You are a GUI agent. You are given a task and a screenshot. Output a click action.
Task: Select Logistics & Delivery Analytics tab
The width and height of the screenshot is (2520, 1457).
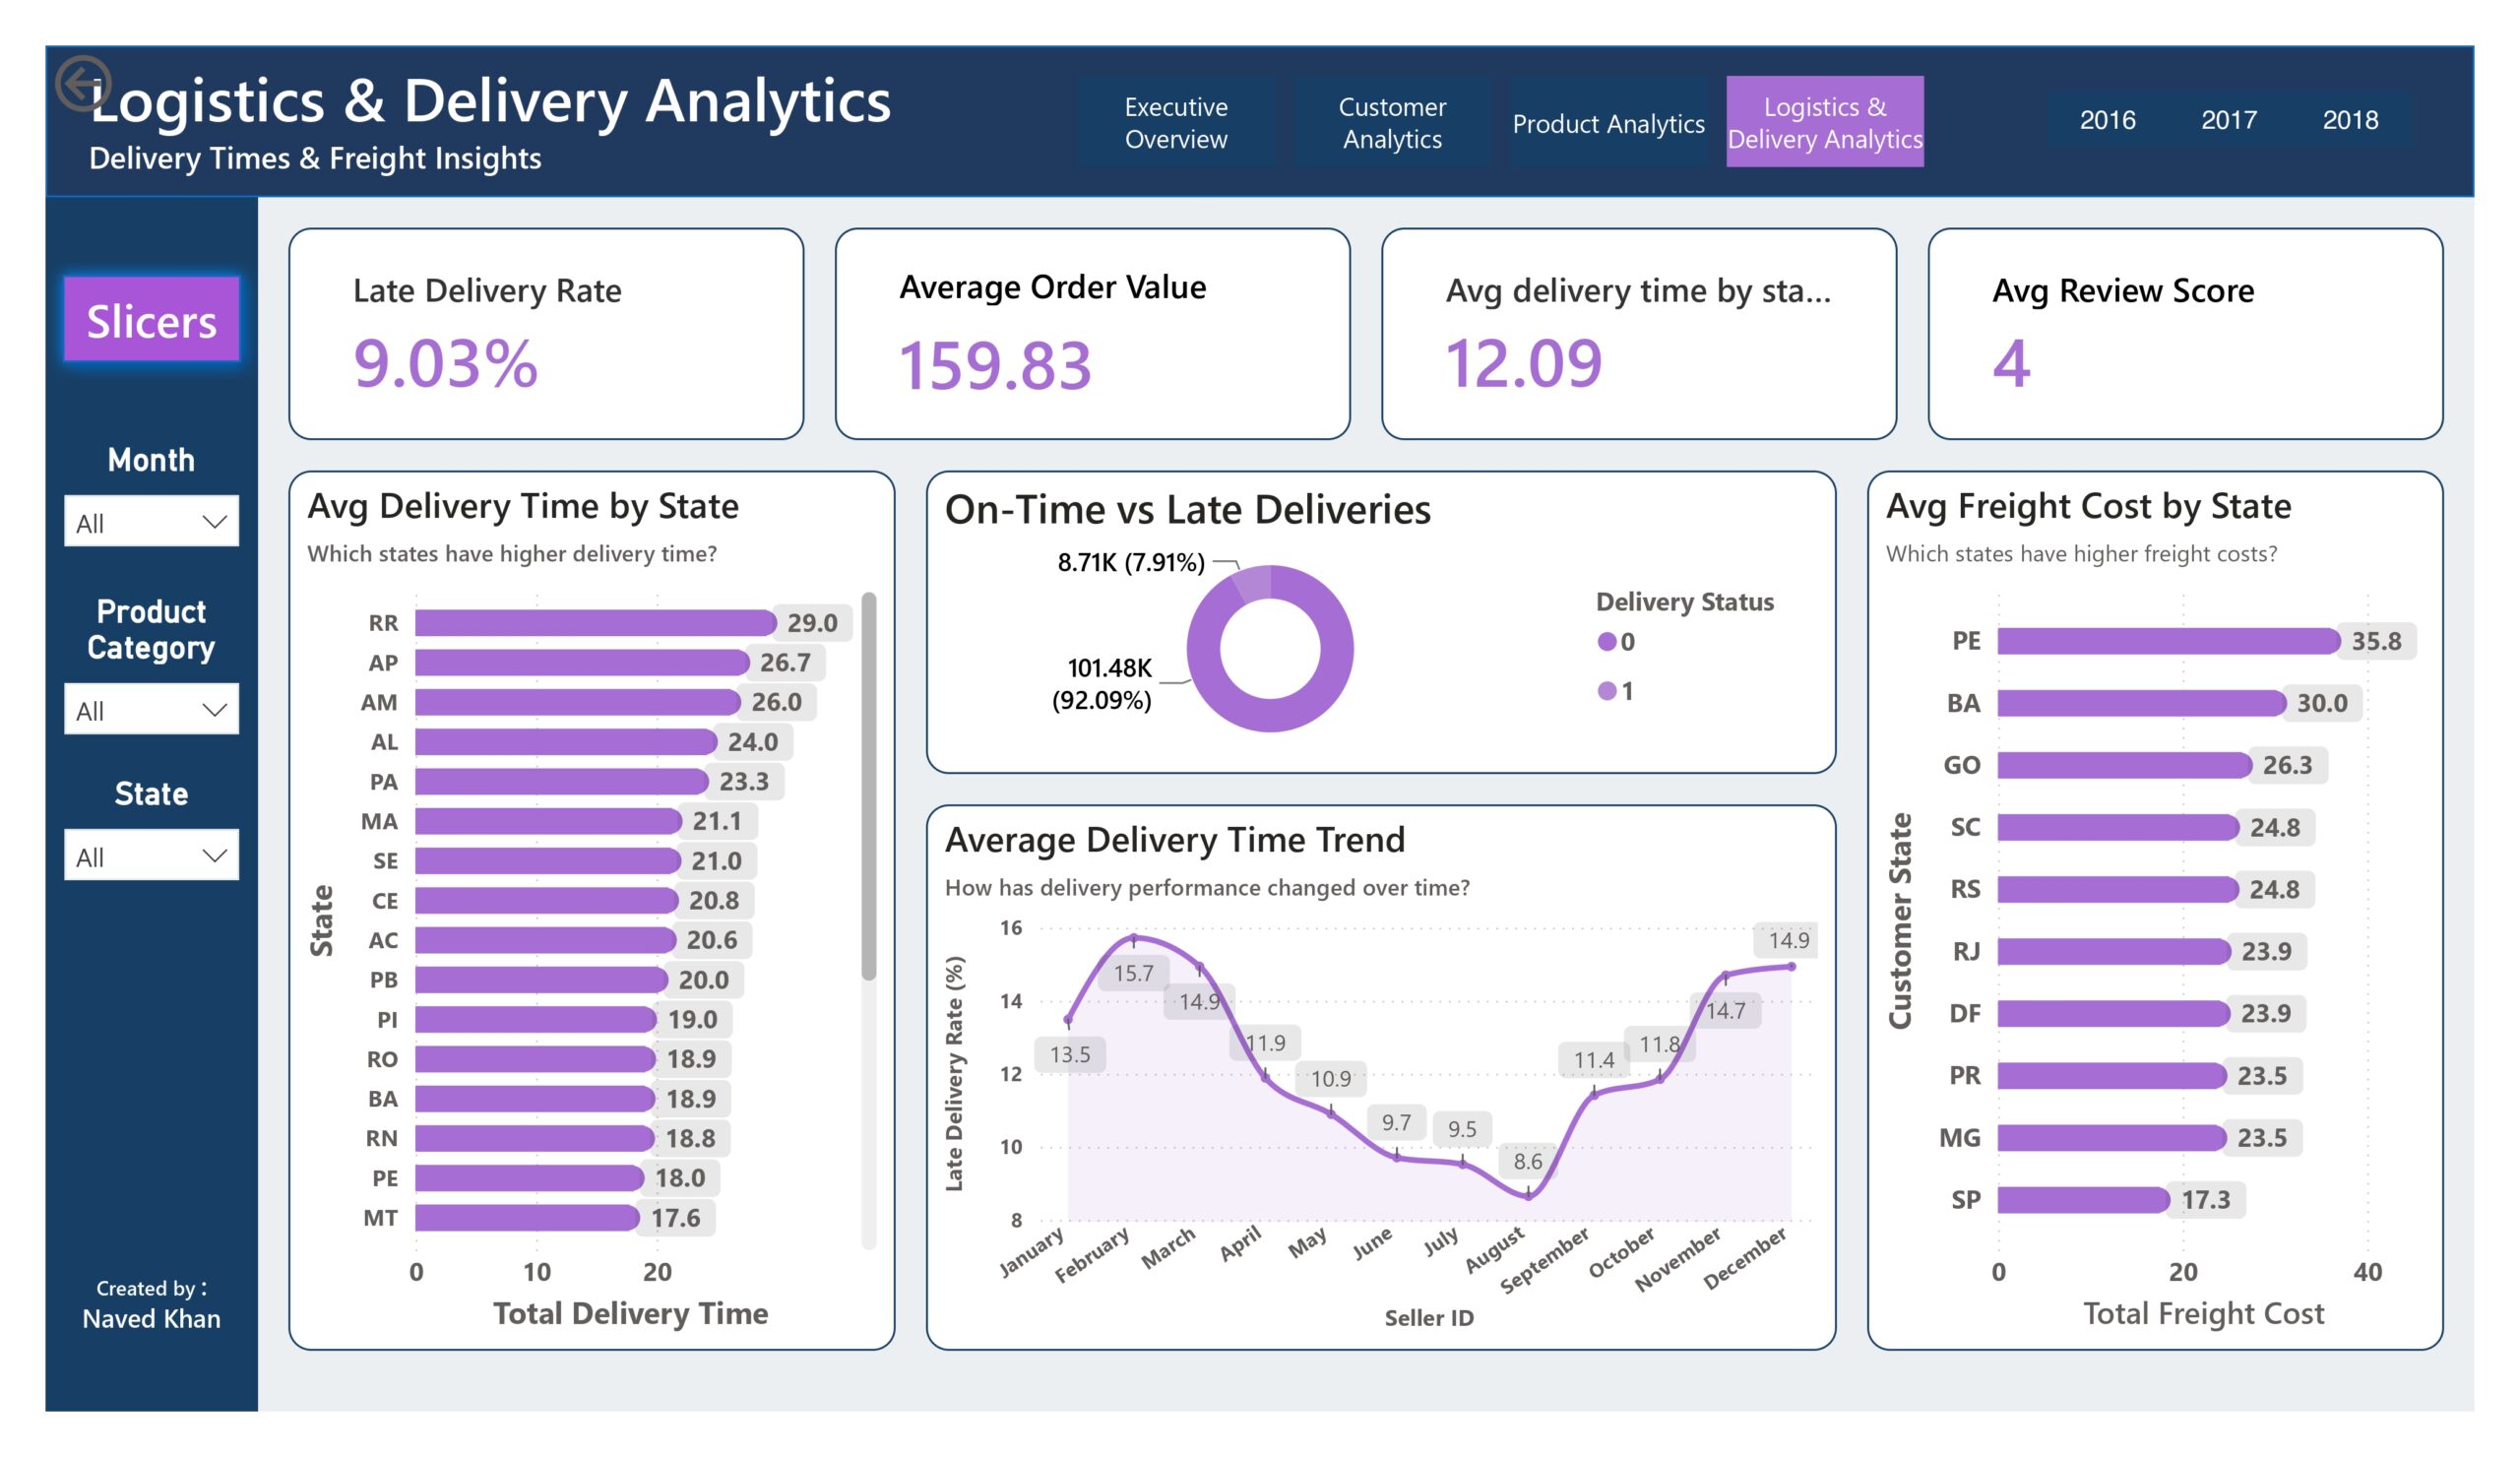tap(1824, 122)
